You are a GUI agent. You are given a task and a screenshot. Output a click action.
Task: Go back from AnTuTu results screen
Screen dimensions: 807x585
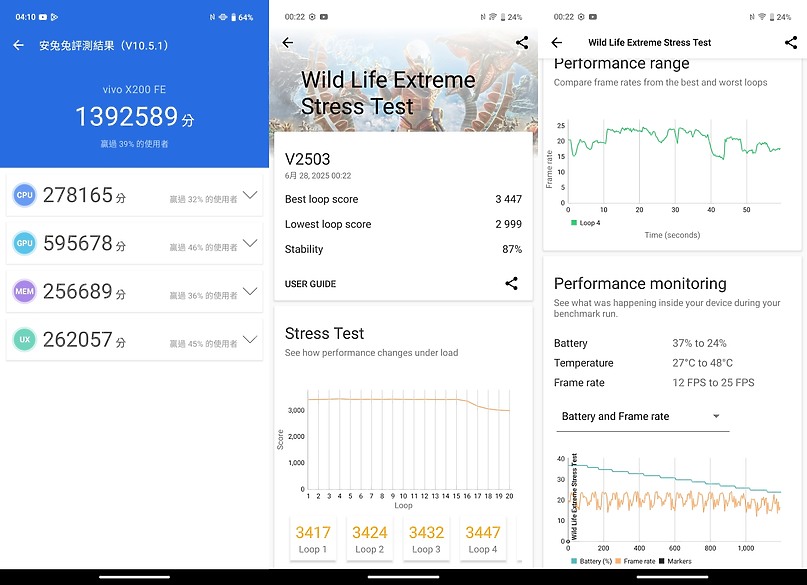19,45
